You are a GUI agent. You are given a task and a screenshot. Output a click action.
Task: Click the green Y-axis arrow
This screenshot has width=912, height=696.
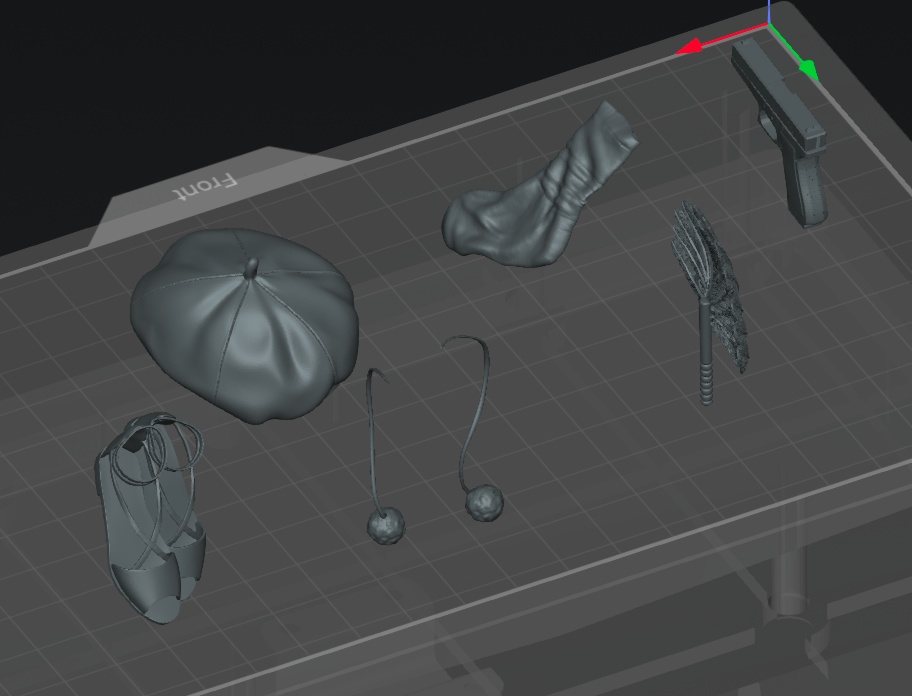810,70
